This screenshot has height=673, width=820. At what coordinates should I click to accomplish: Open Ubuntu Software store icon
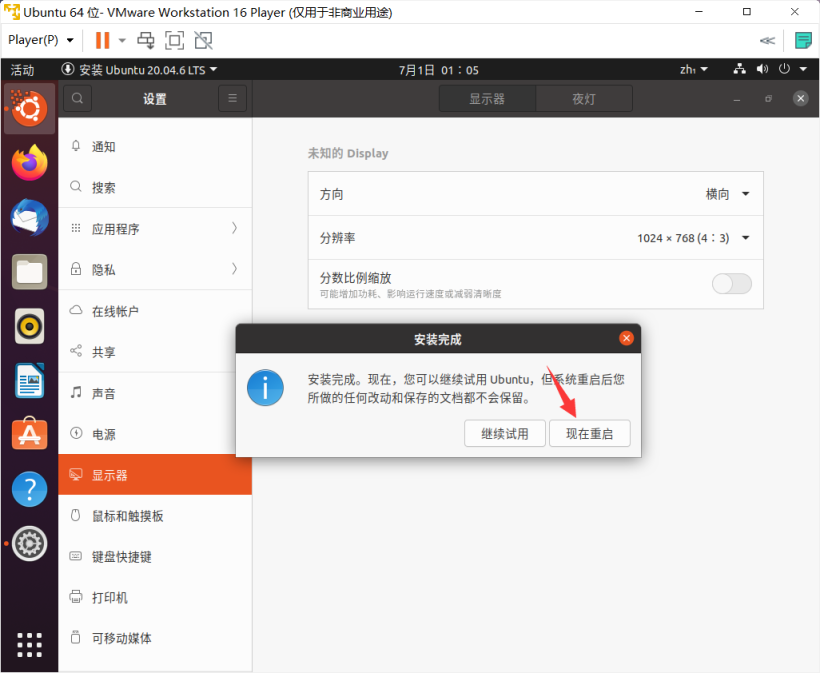[x=29, y=434]
